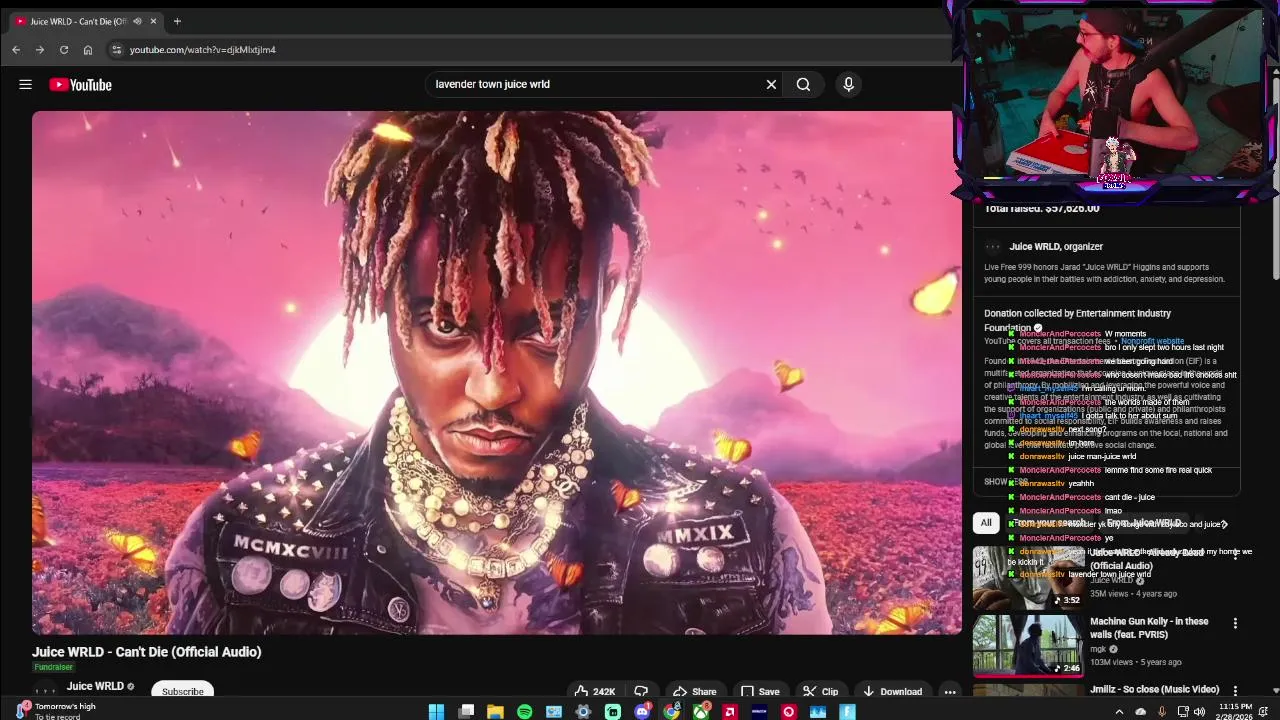
Task: Click the Juice WRLD video player
Action: tap(497, 372)
